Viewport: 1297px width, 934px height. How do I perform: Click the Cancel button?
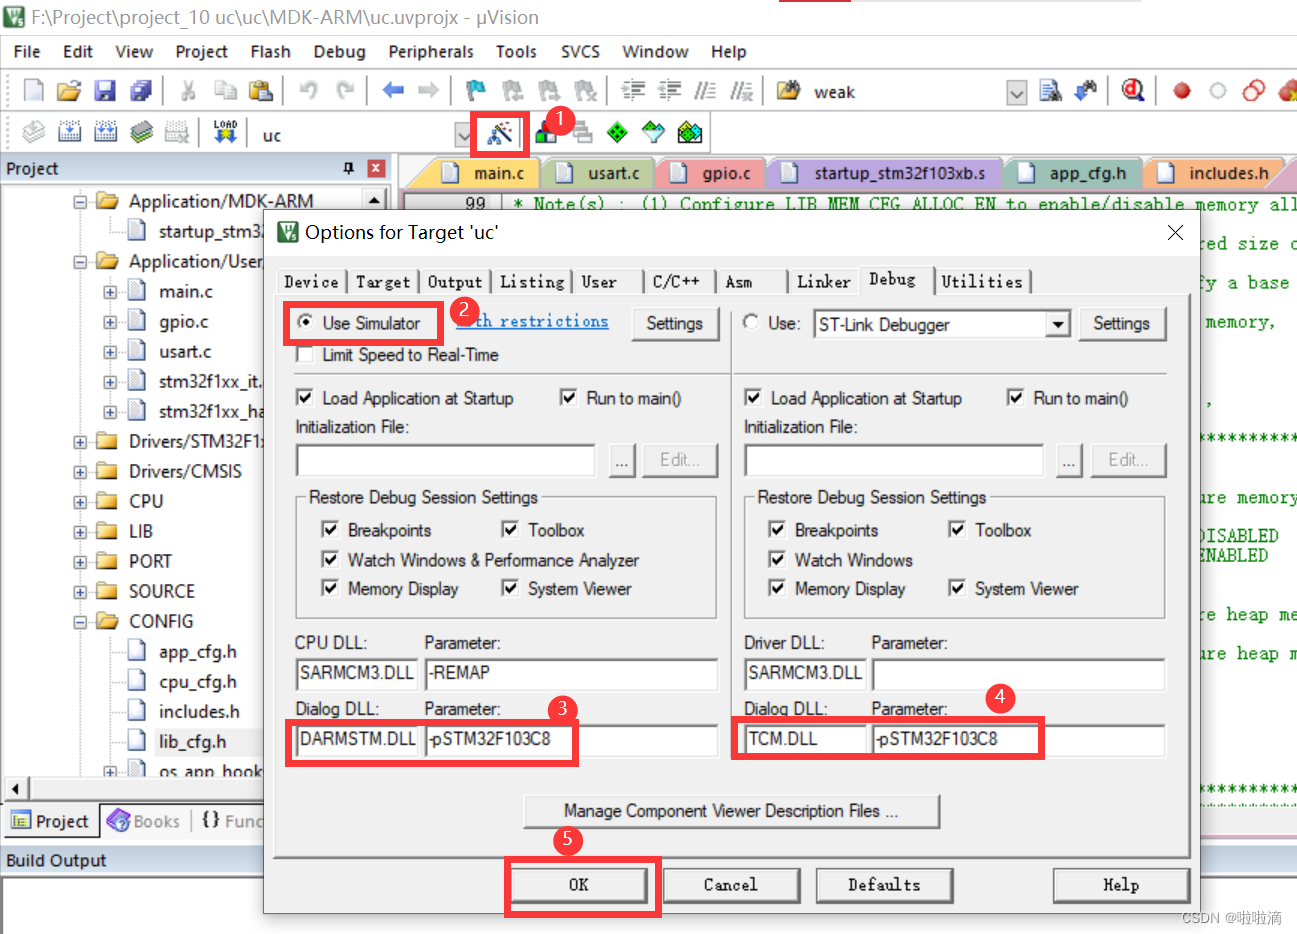coord(730,885)
